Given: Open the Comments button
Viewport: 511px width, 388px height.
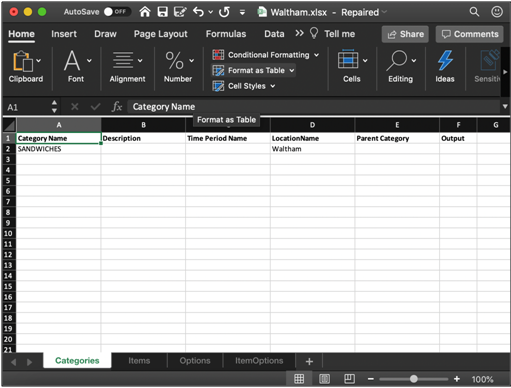Looking at the screenshot, I should [469, 34].
